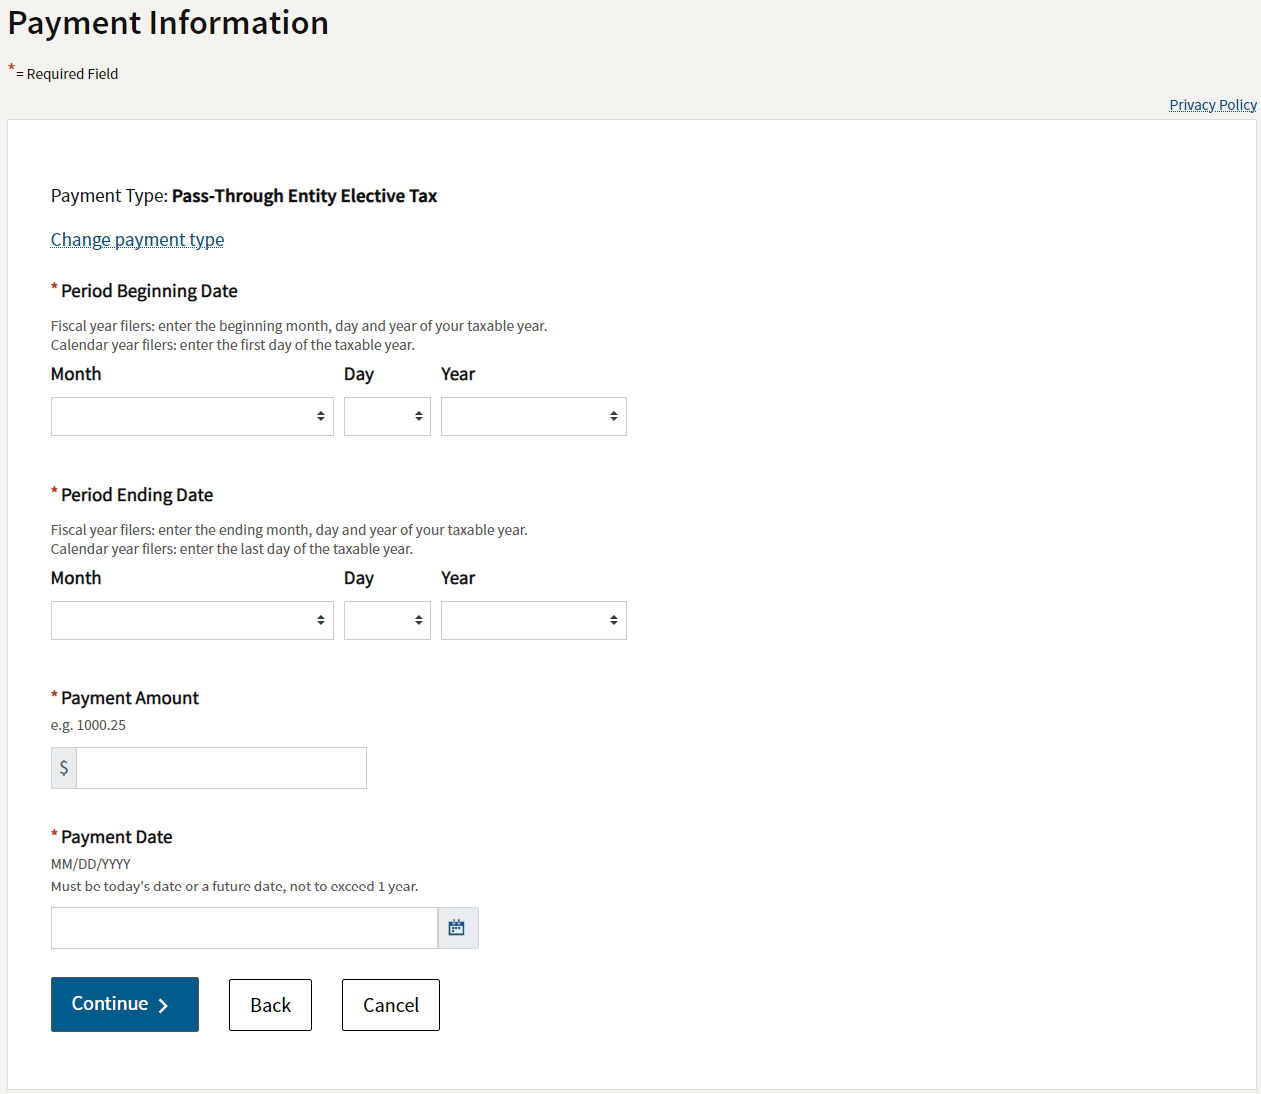Screen dimensions: 1261x1094
Task: Click the Payment Amount text field
Action: click(x=221, y=768)
